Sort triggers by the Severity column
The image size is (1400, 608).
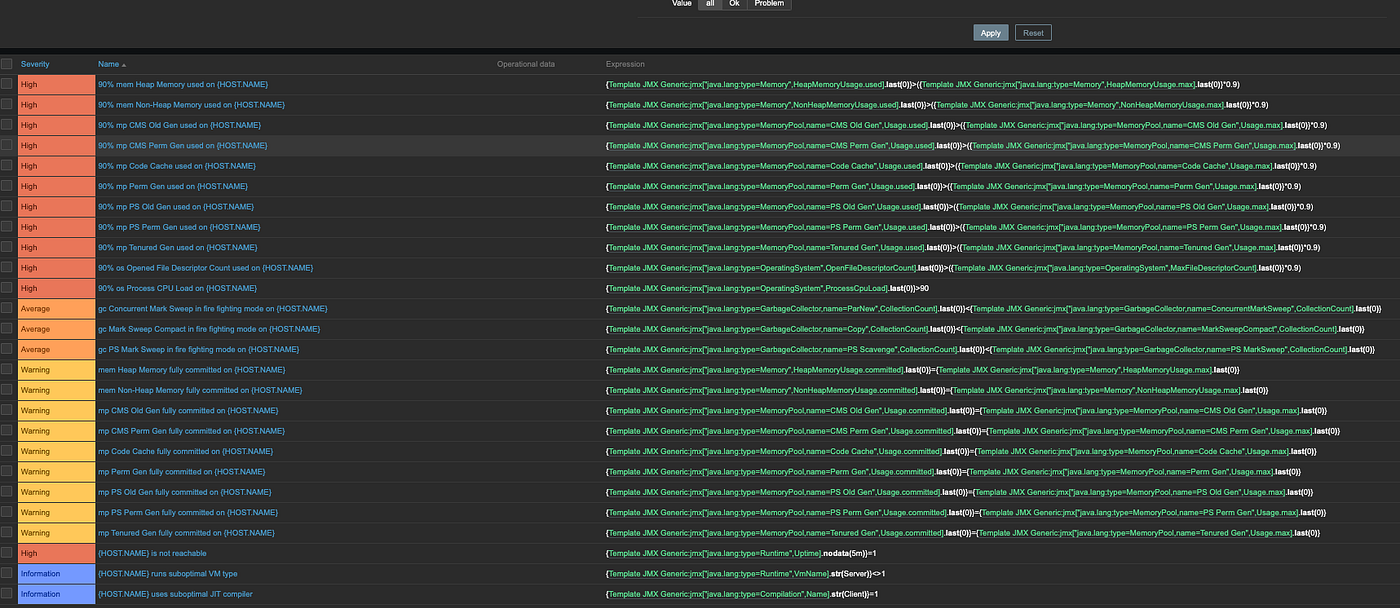pos(36,63)
